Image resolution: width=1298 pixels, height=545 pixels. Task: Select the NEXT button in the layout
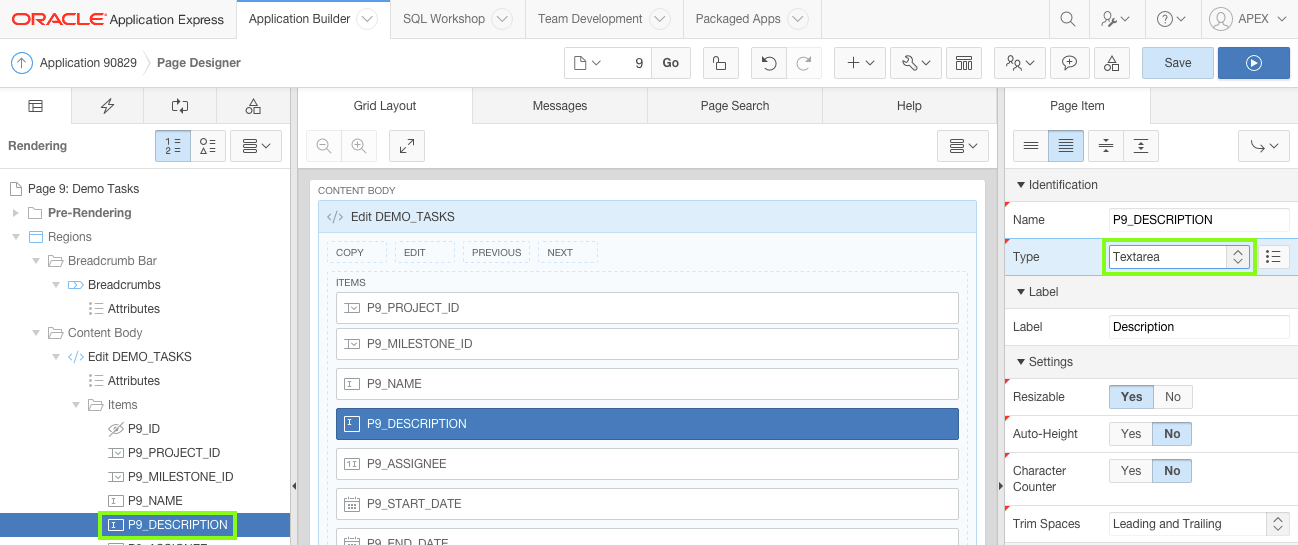[568, 252]
